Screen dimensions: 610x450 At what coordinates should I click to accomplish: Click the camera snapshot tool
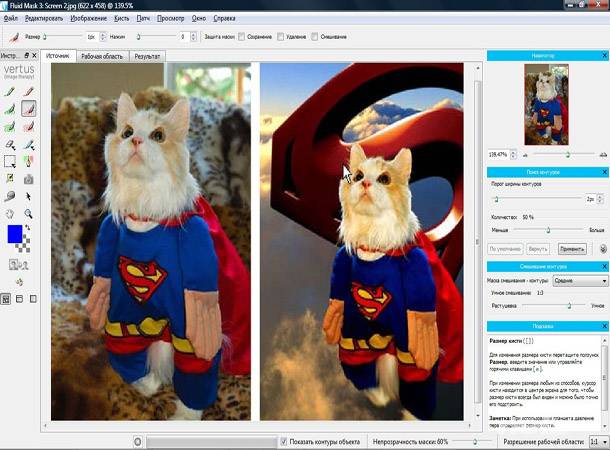point(28,179)
